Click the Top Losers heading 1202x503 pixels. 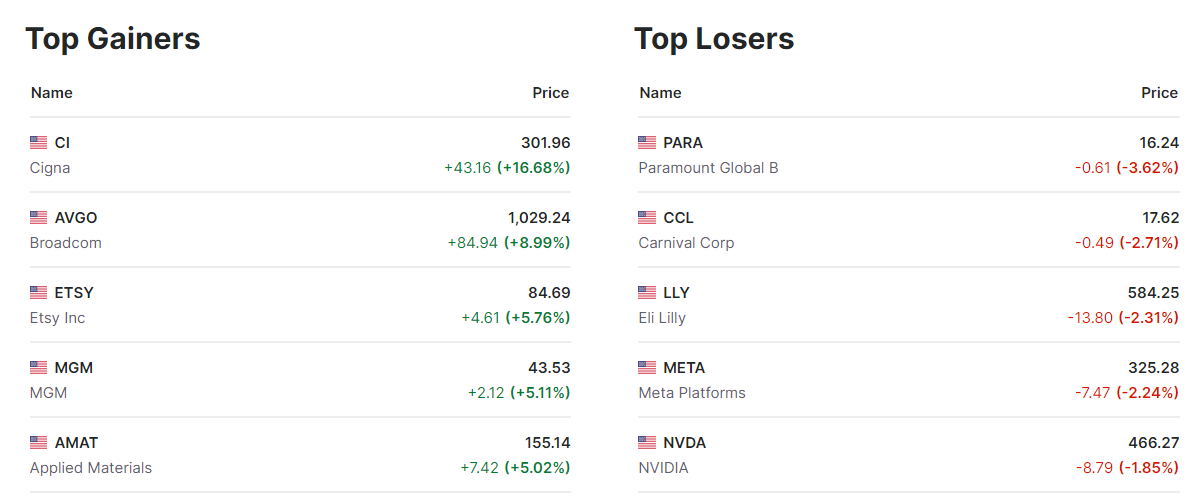coord(714,39)
